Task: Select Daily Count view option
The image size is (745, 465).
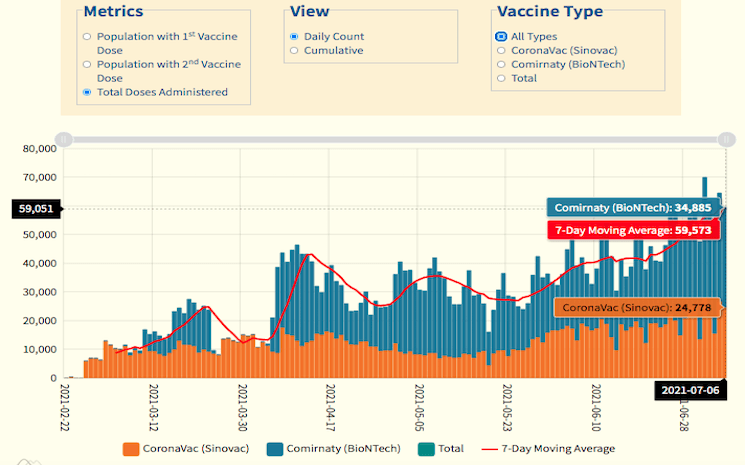Action: pos(294,36)
